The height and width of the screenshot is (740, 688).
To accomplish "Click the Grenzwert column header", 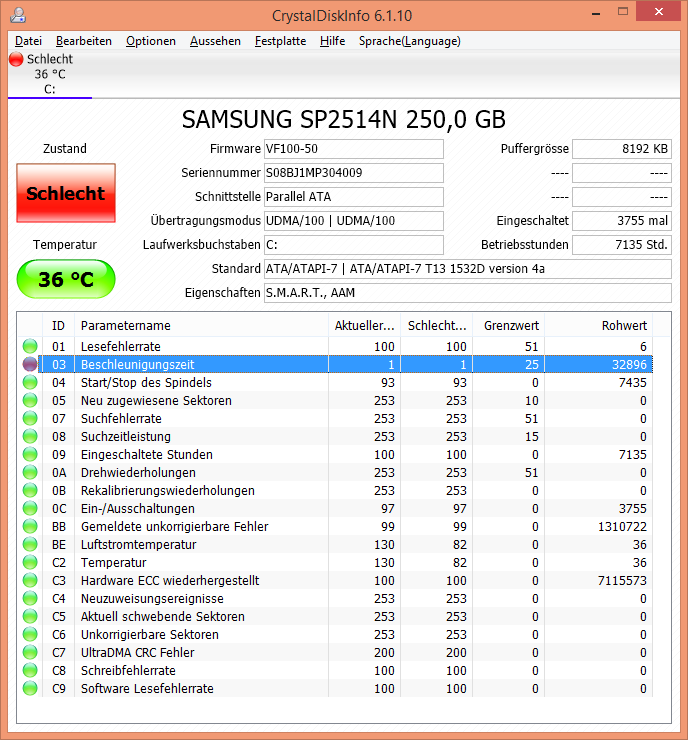I will (x=509, y=326).
